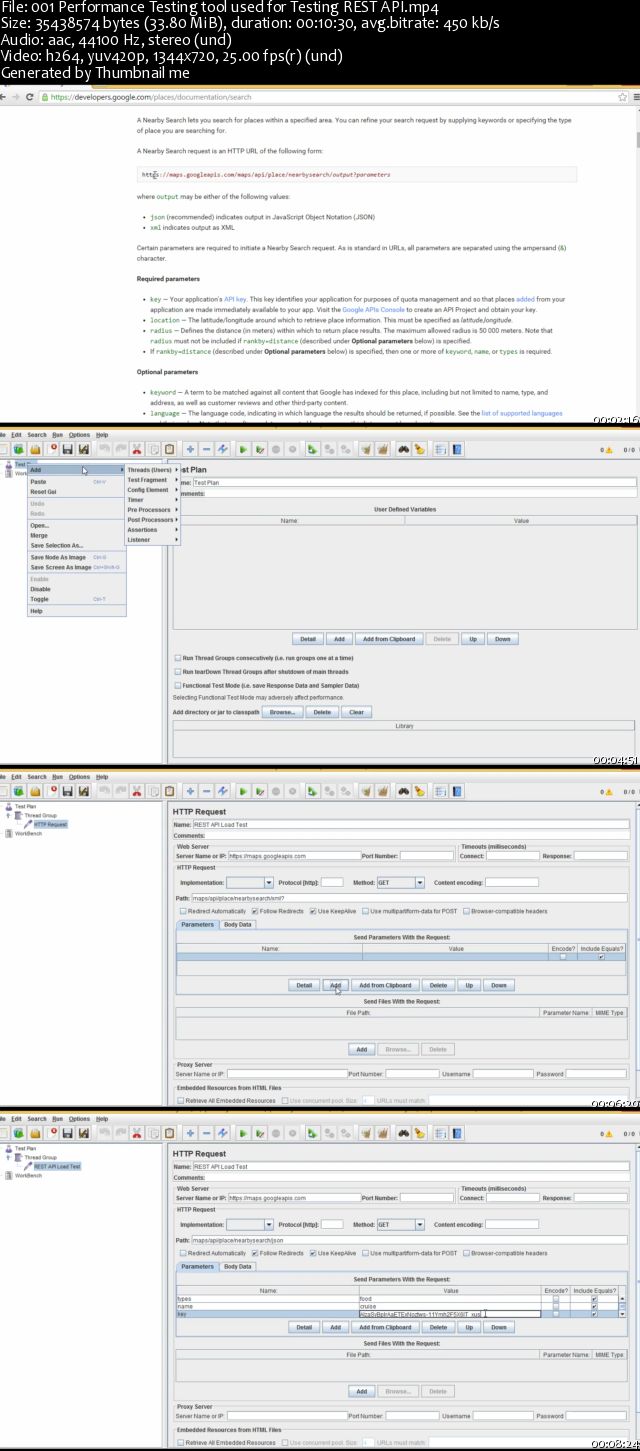Click the Remote Start icon in third frame toolbar
The image size is (640, 1451).
coord(311,791)
